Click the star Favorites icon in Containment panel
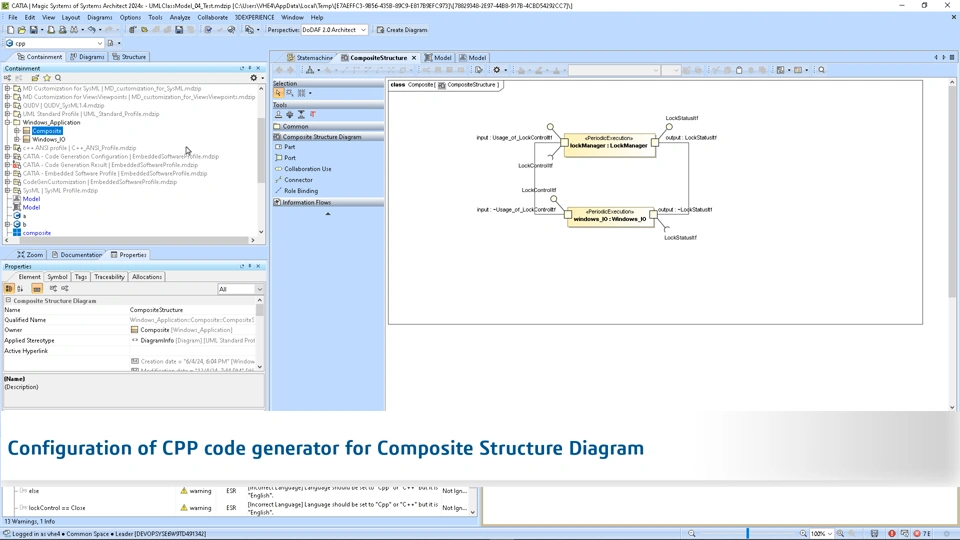This screenshot has width=960, height=540. (47, 78)
